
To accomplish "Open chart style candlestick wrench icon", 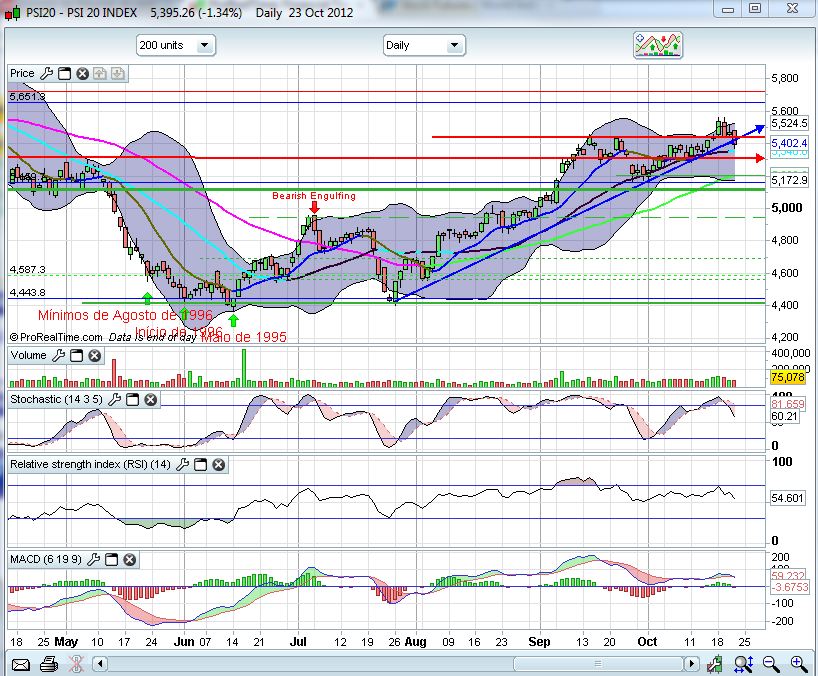I will [715, 664].
